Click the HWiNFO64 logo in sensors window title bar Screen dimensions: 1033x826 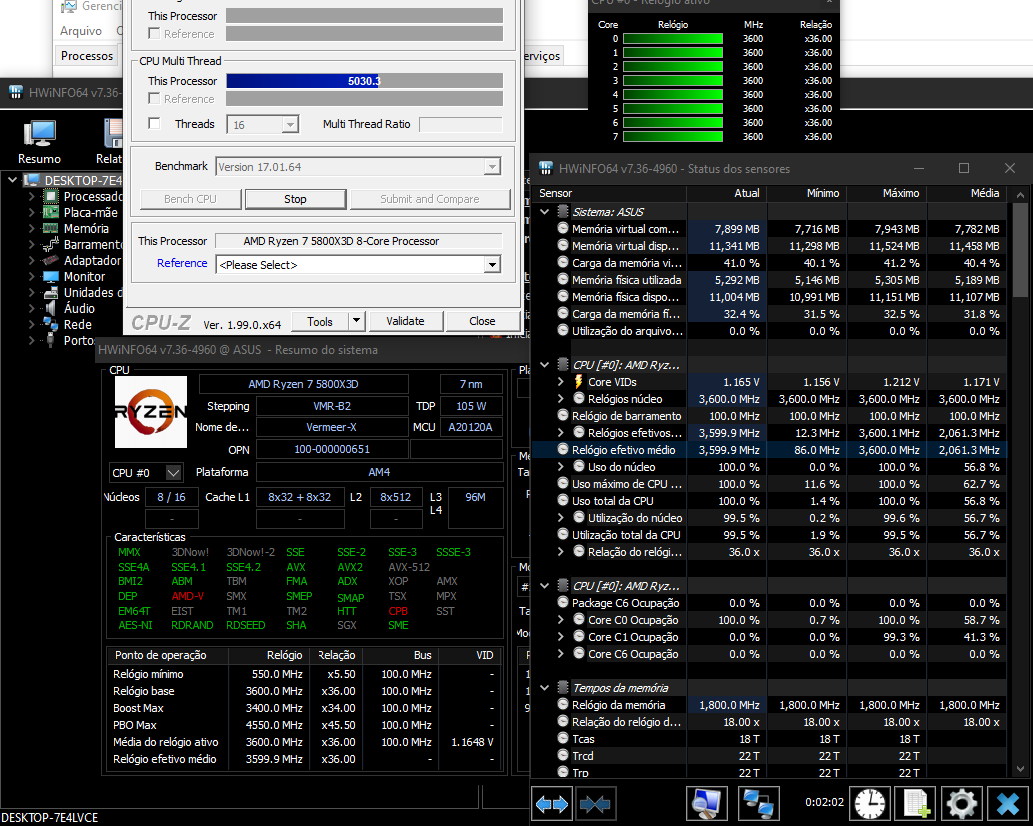[545, 168]
